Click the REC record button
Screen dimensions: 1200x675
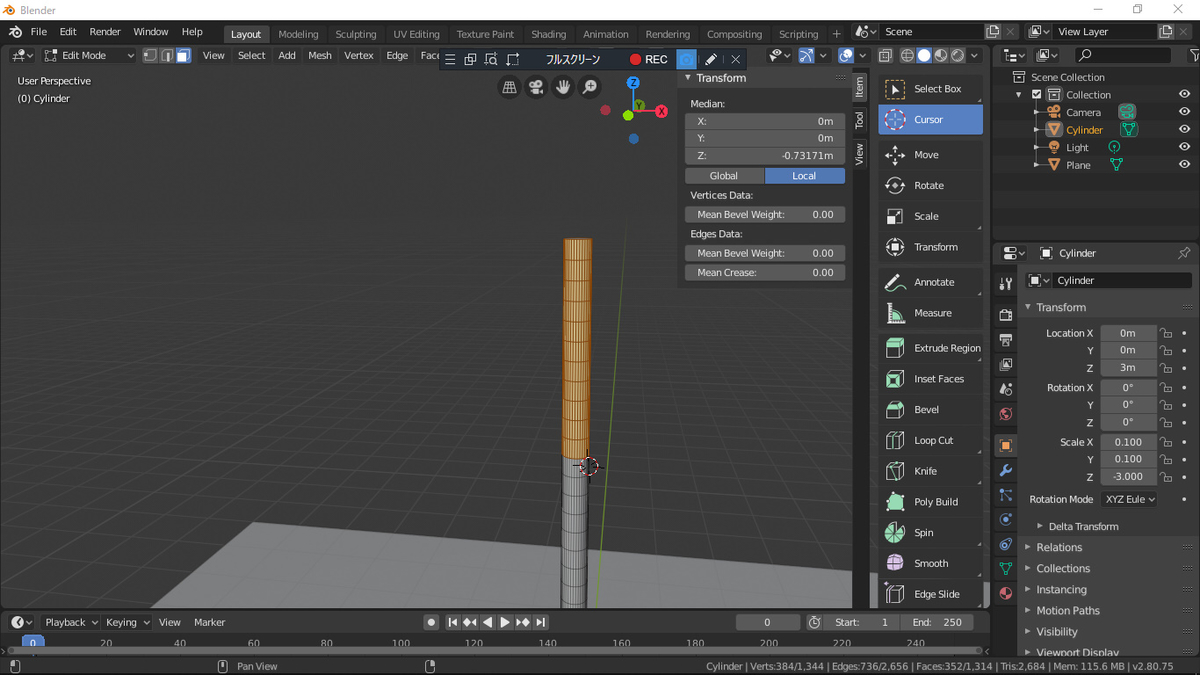click(x=648, y=60)
